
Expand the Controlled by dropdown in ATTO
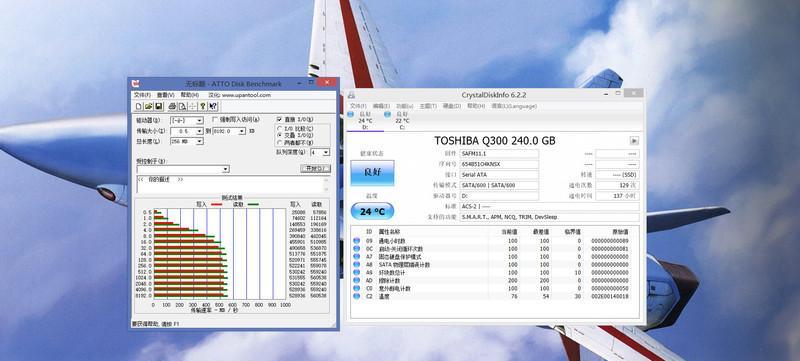(x=226, y=169)
